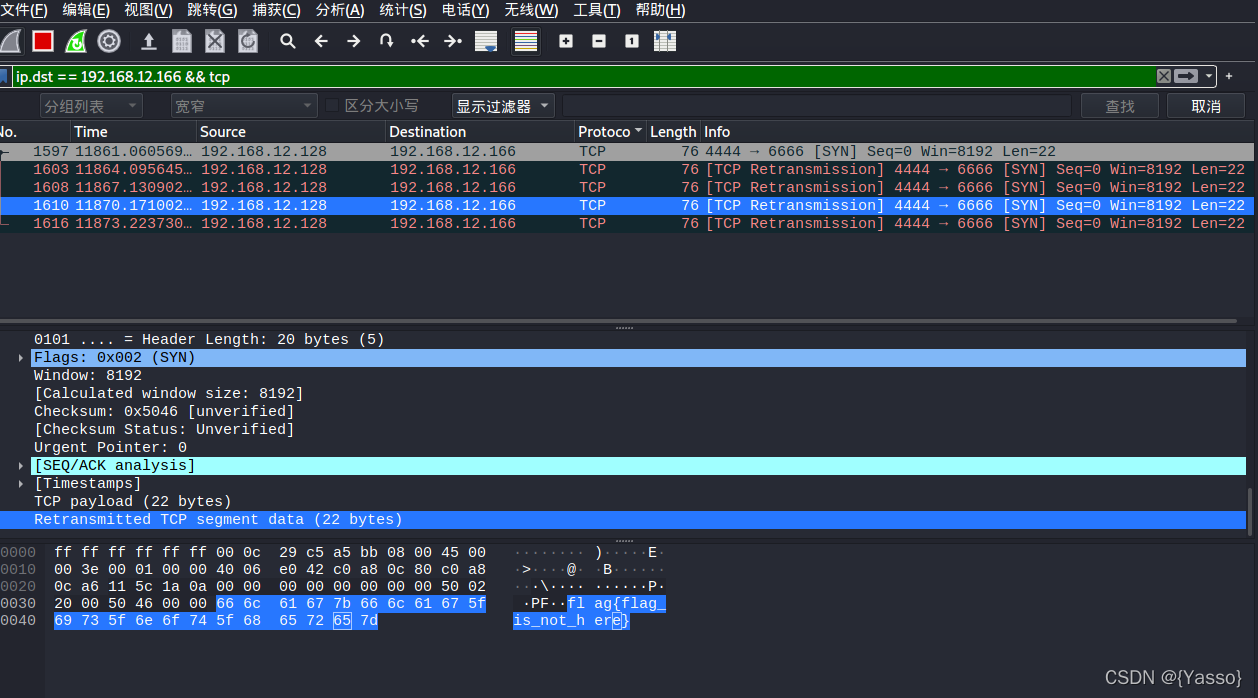
Task: Clear the display filter with X
Action: pyautogui.click(x=1164, y=76)
